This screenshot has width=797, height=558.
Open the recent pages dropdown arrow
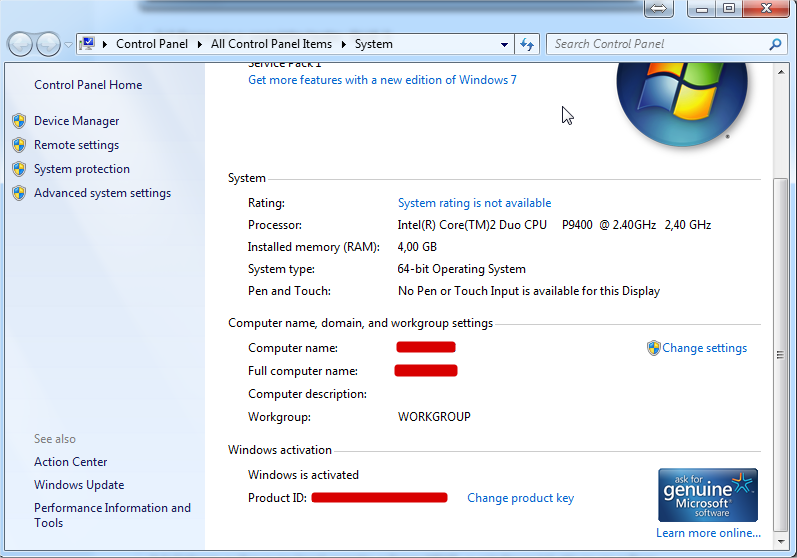(68, 45)
